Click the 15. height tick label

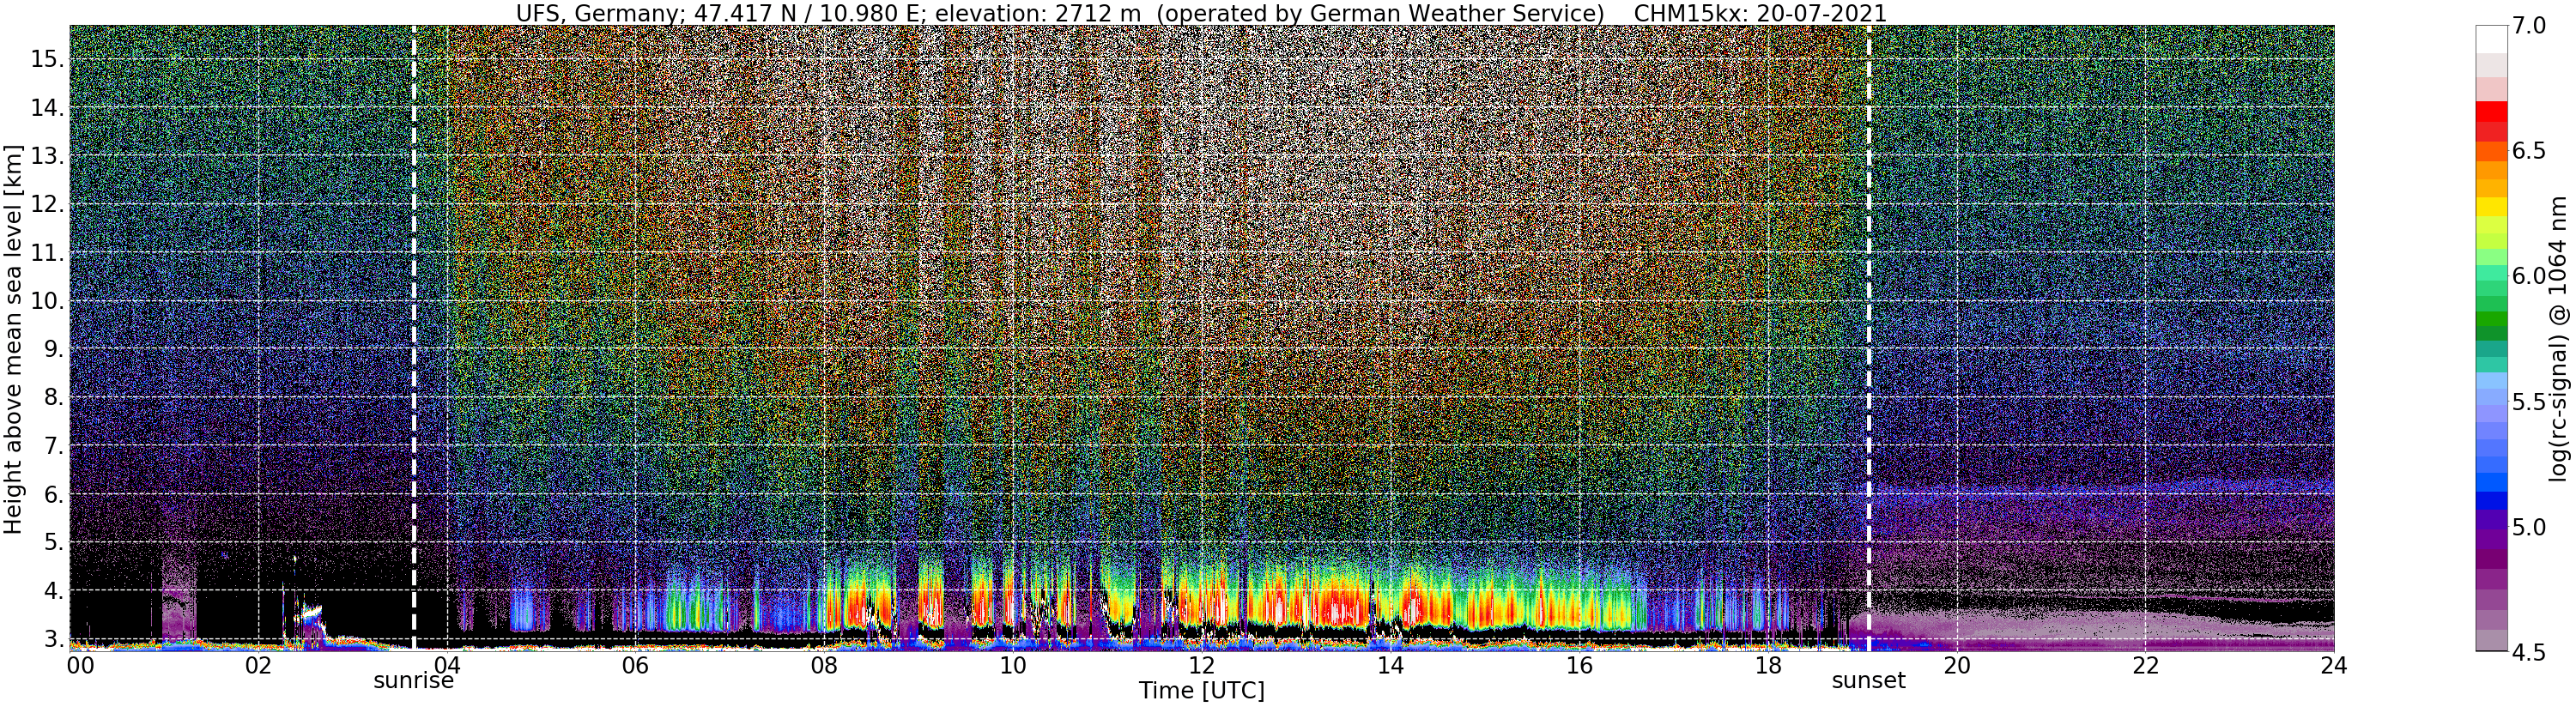point(47,59)
